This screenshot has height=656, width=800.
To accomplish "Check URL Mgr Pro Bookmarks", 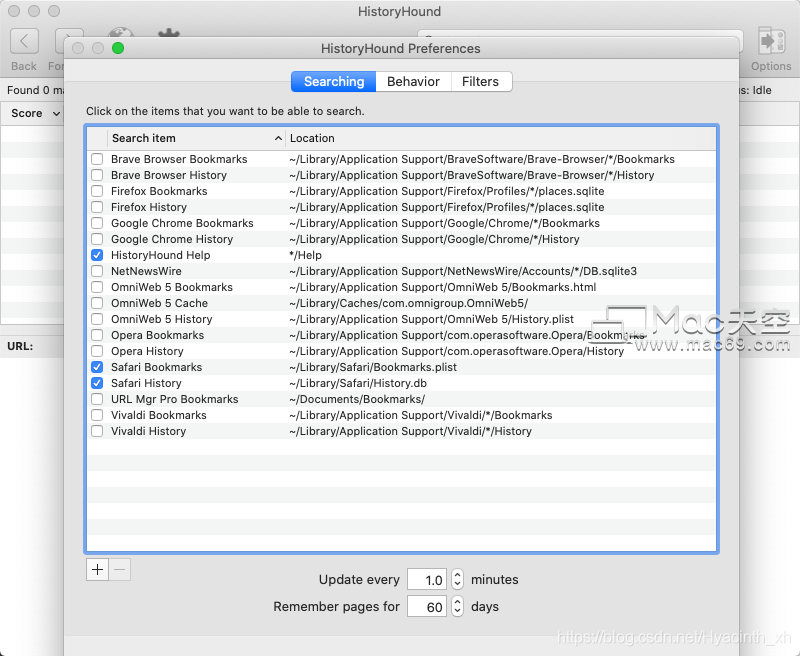I will 97,399.
